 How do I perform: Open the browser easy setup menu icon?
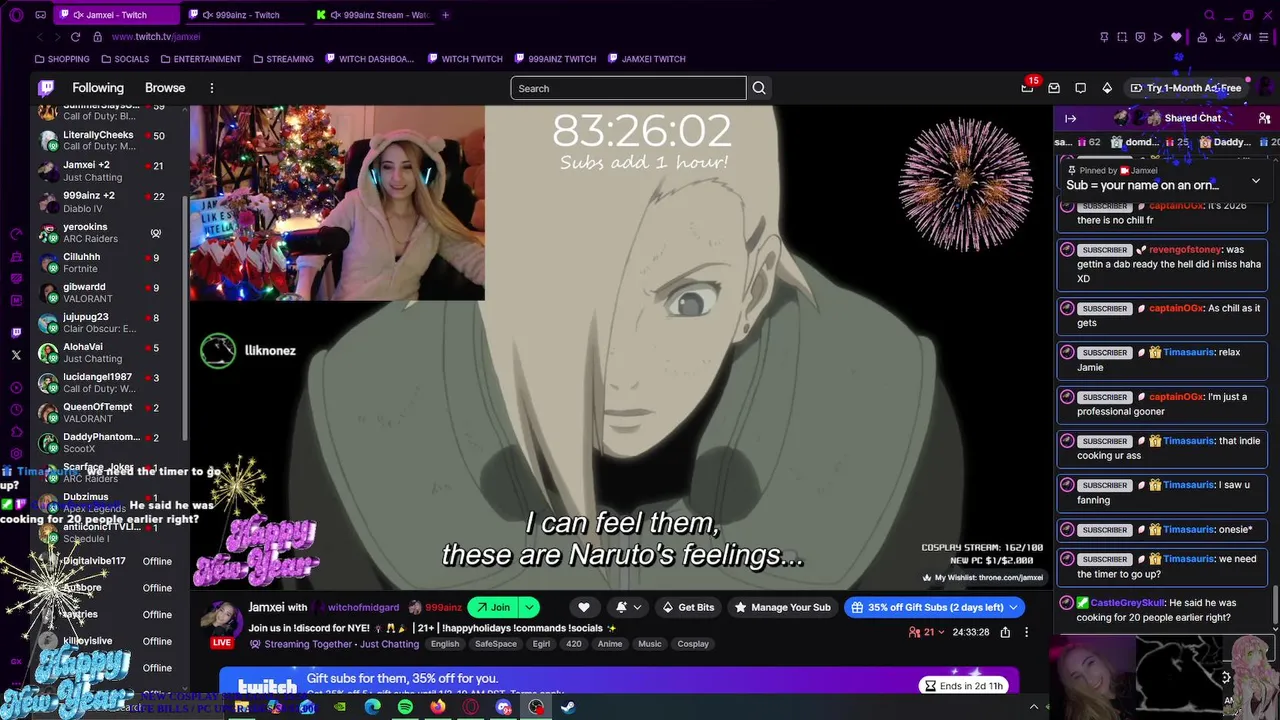click(x=1264, y=37)
